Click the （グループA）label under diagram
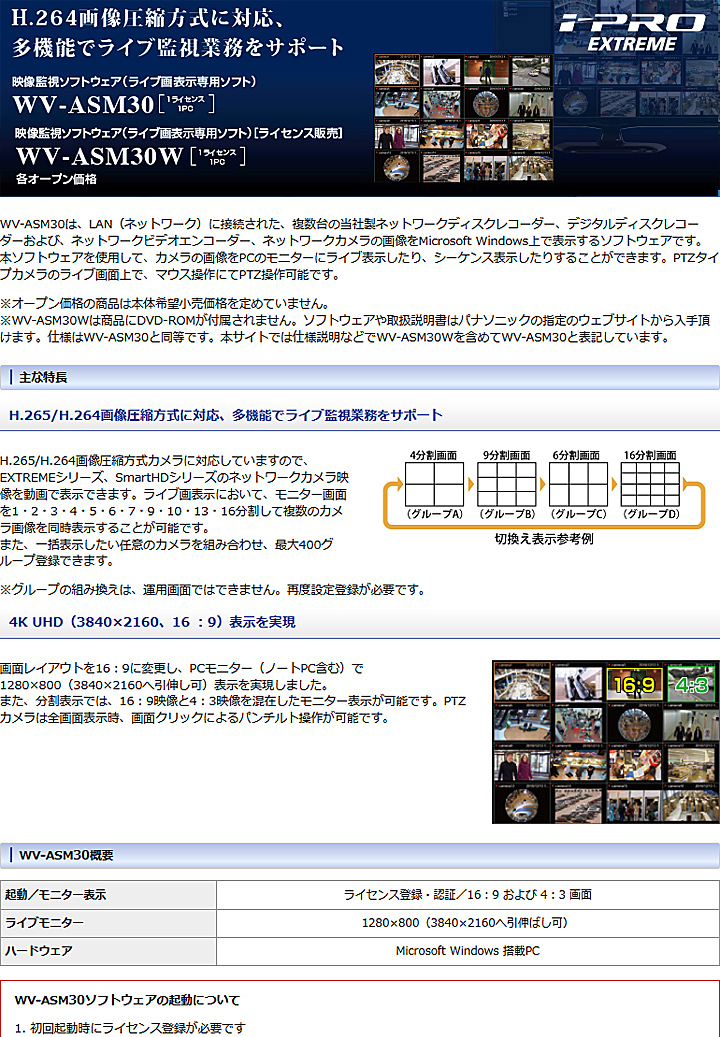This screenshot has width=720, height=1037. pos(434,515)
